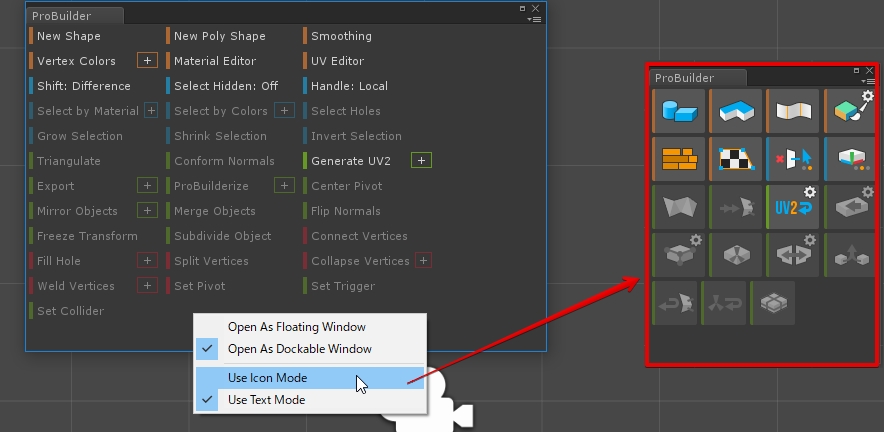The height and width of the screenshot is (432, 884).
Task: Click Set Trigger text entry
Action: [343, 286]
